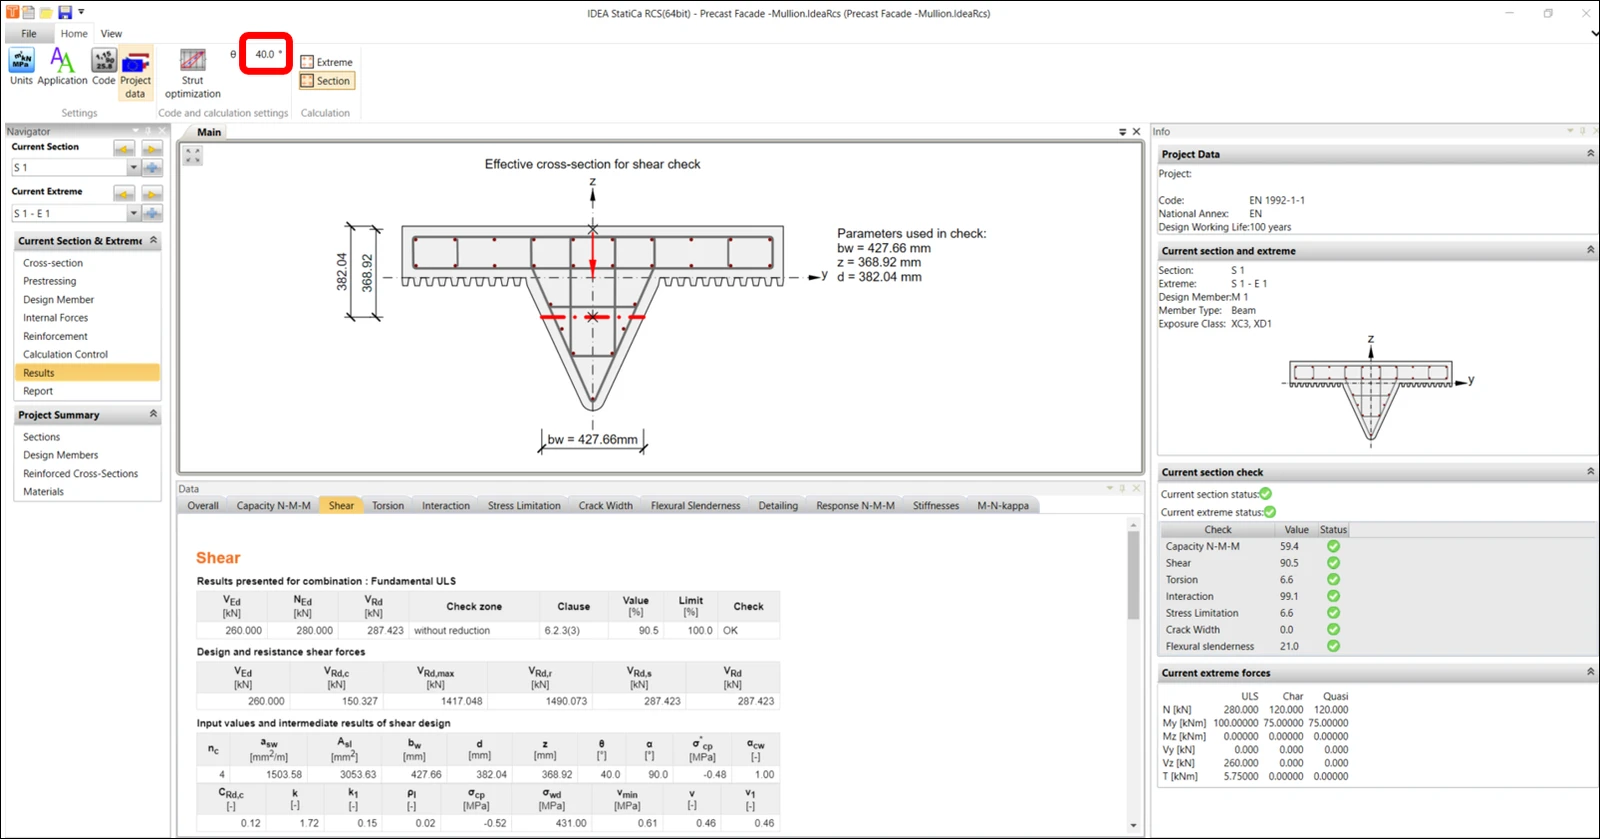
Task: Open Report in the navigator
Action: pyautogui.click(x=38, y=391)
